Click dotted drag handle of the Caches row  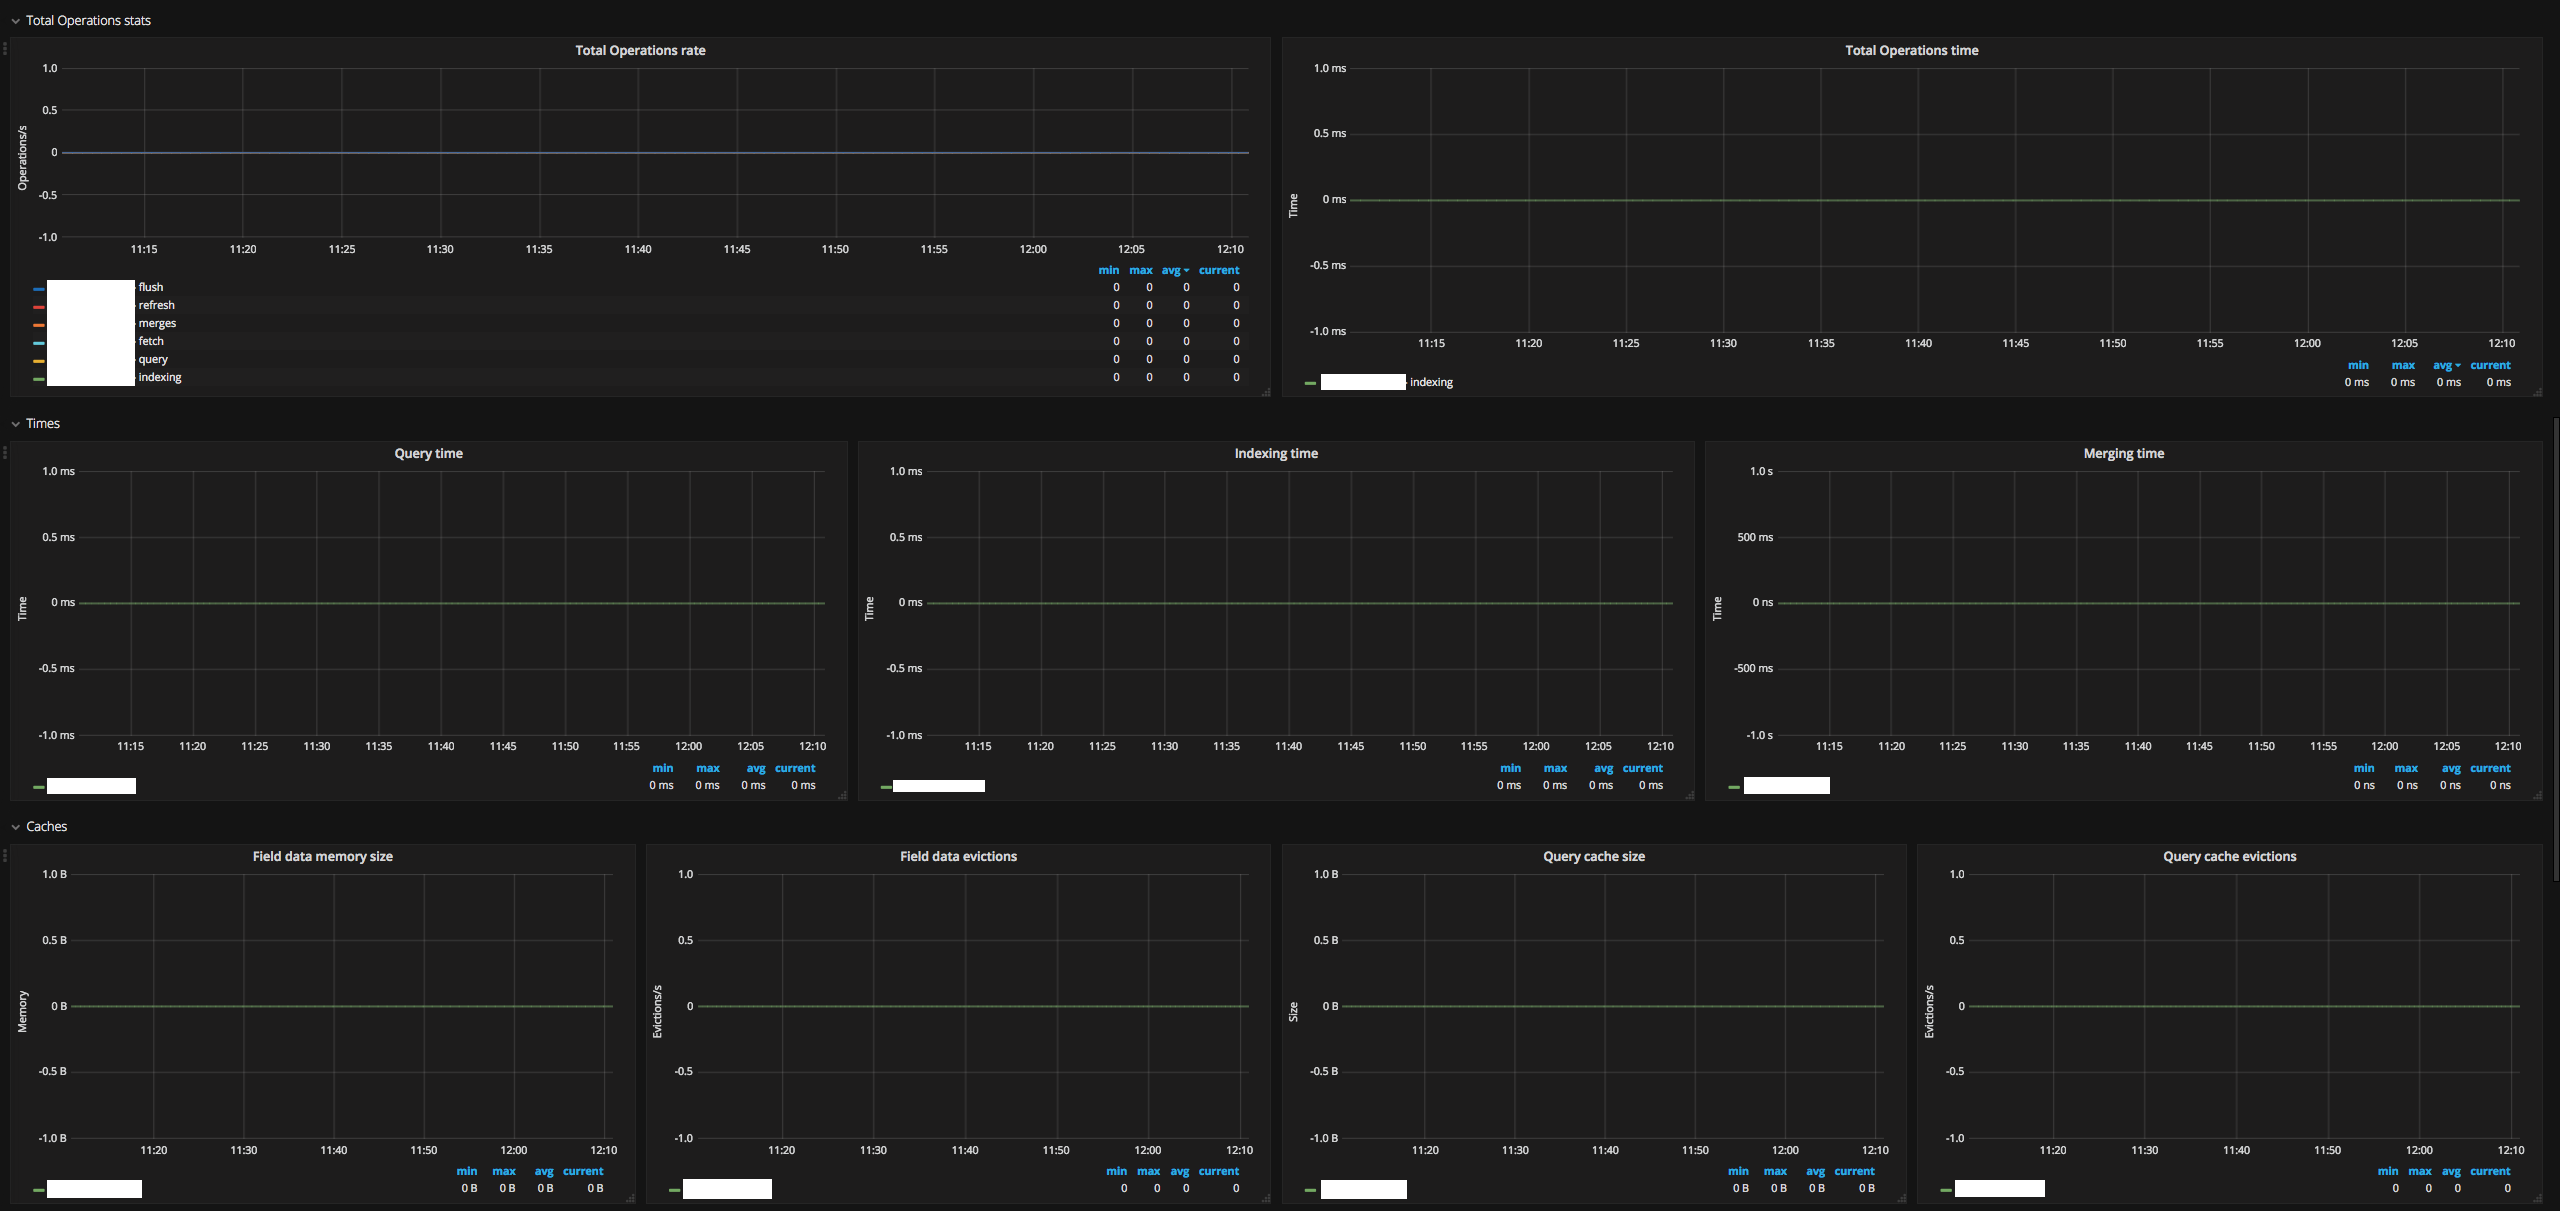tap(5, 855)
